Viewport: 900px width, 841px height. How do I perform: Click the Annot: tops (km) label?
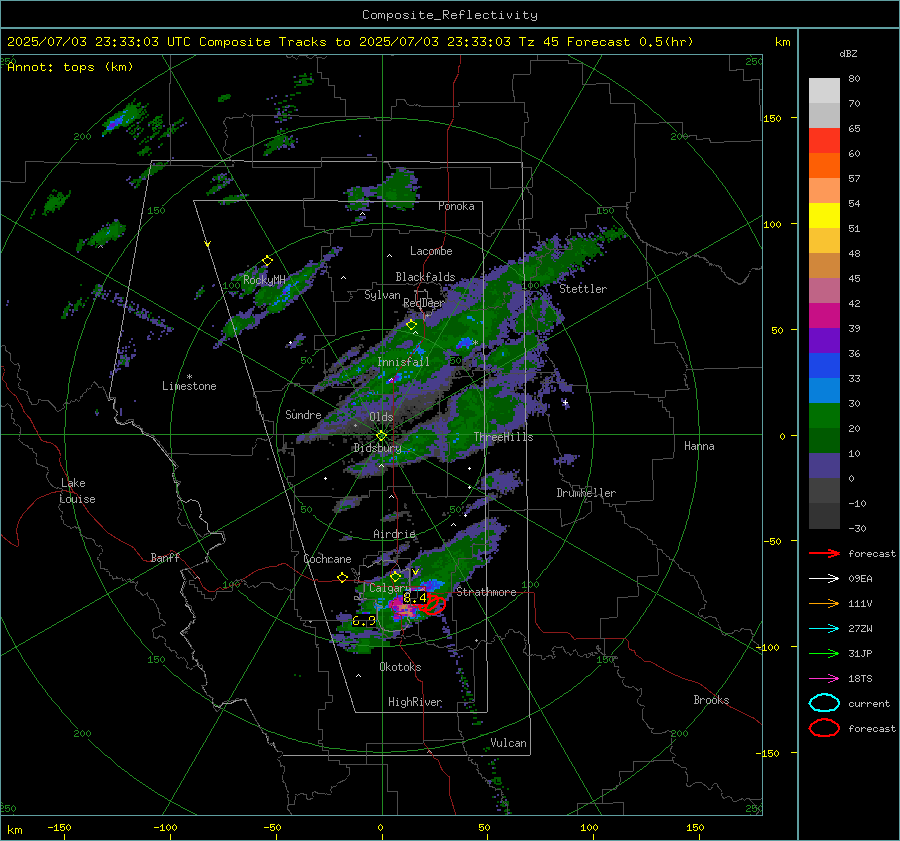[70, 67]
